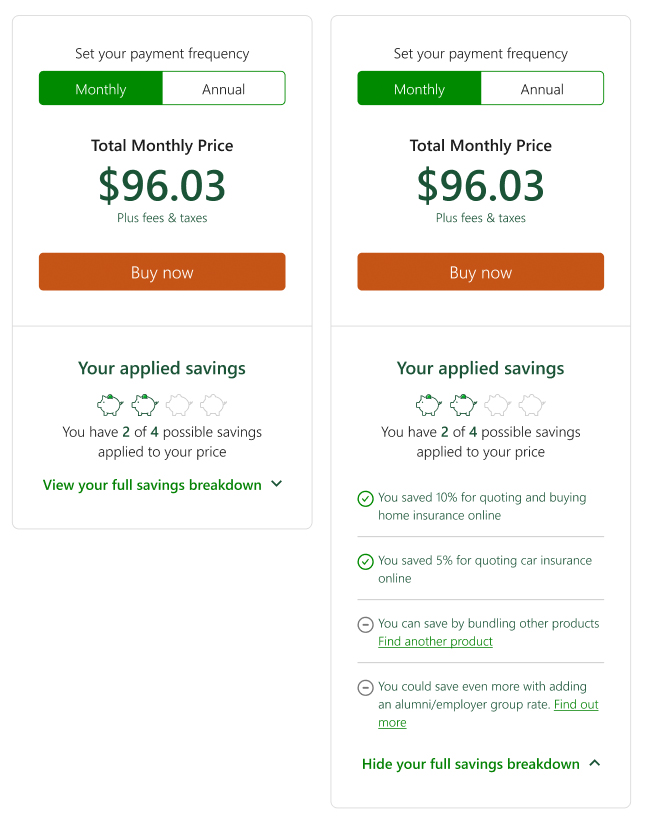Click second filled piggy bank in right card
Image resolution: width=646 pixels, height=827 pixels.
point(463,404)
